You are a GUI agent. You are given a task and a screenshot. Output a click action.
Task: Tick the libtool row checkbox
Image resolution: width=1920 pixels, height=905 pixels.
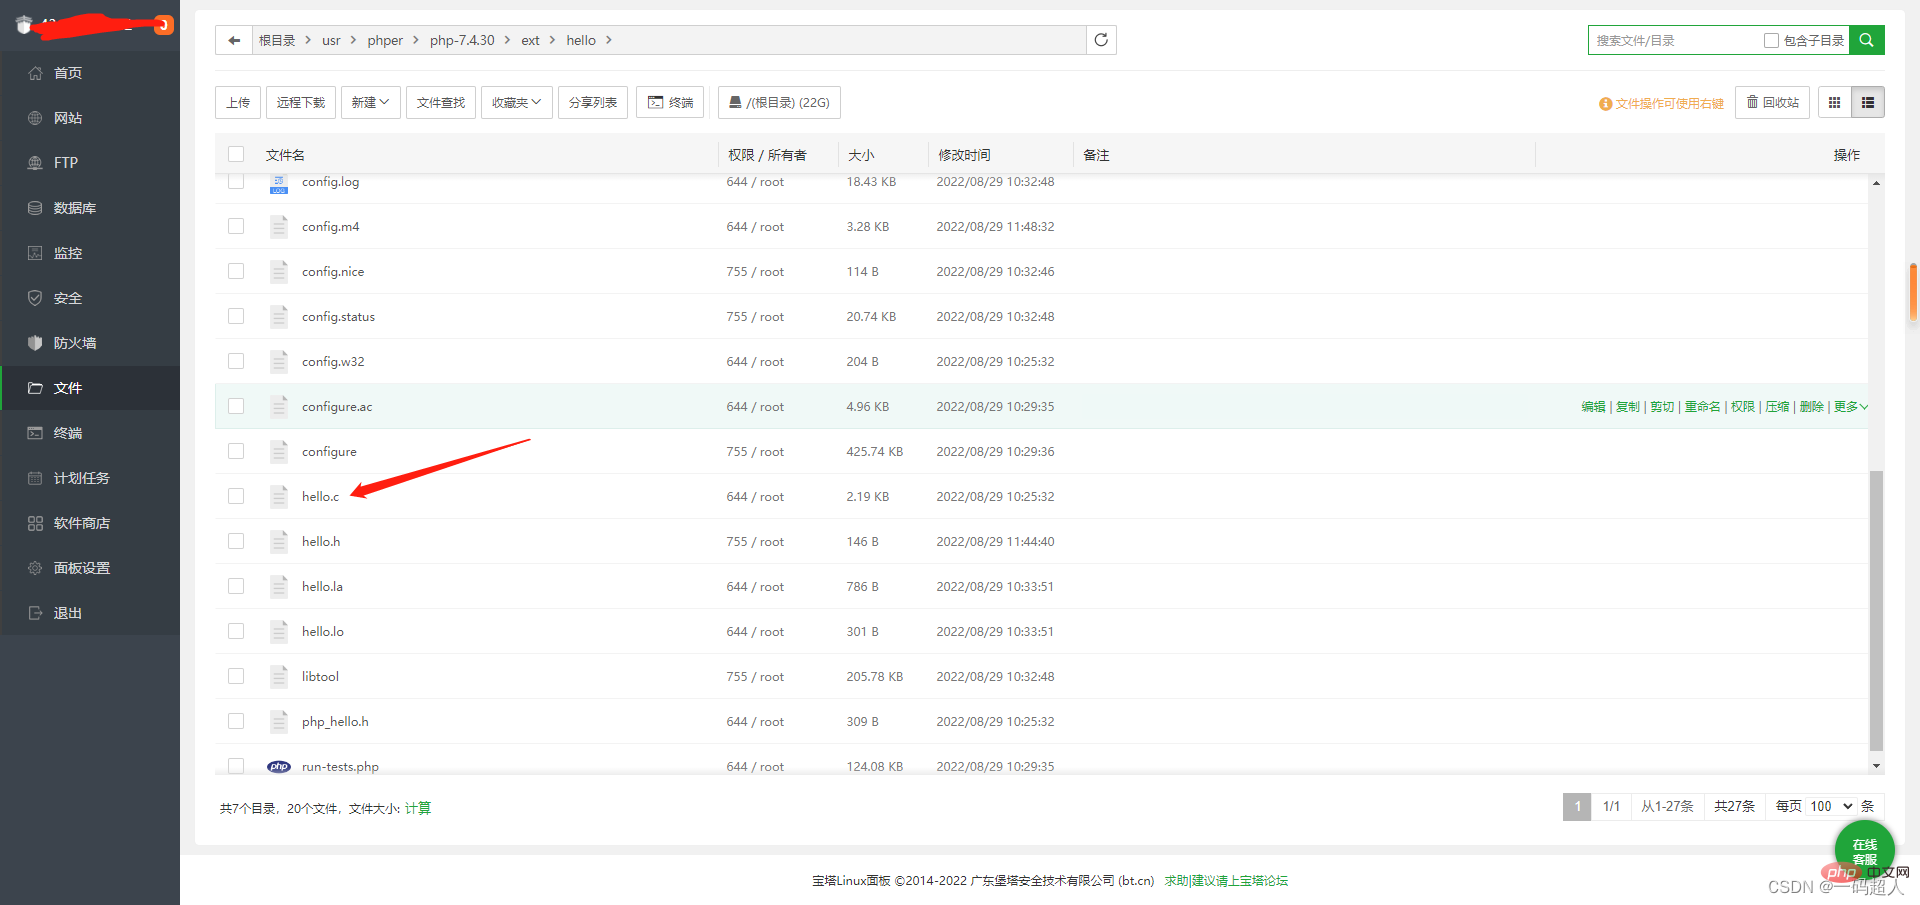click(x=236, y=676)
